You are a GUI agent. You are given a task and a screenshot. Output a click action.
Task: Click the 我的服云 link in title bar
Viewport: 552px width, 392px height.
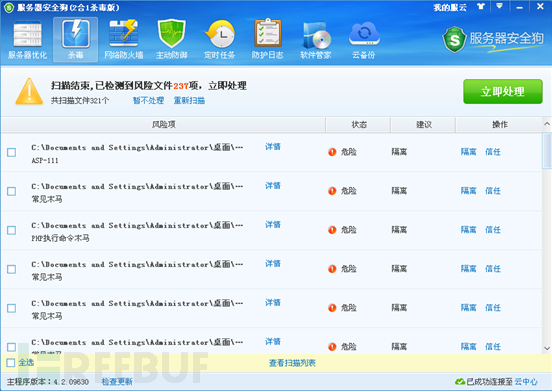click(x=450, y=7)
